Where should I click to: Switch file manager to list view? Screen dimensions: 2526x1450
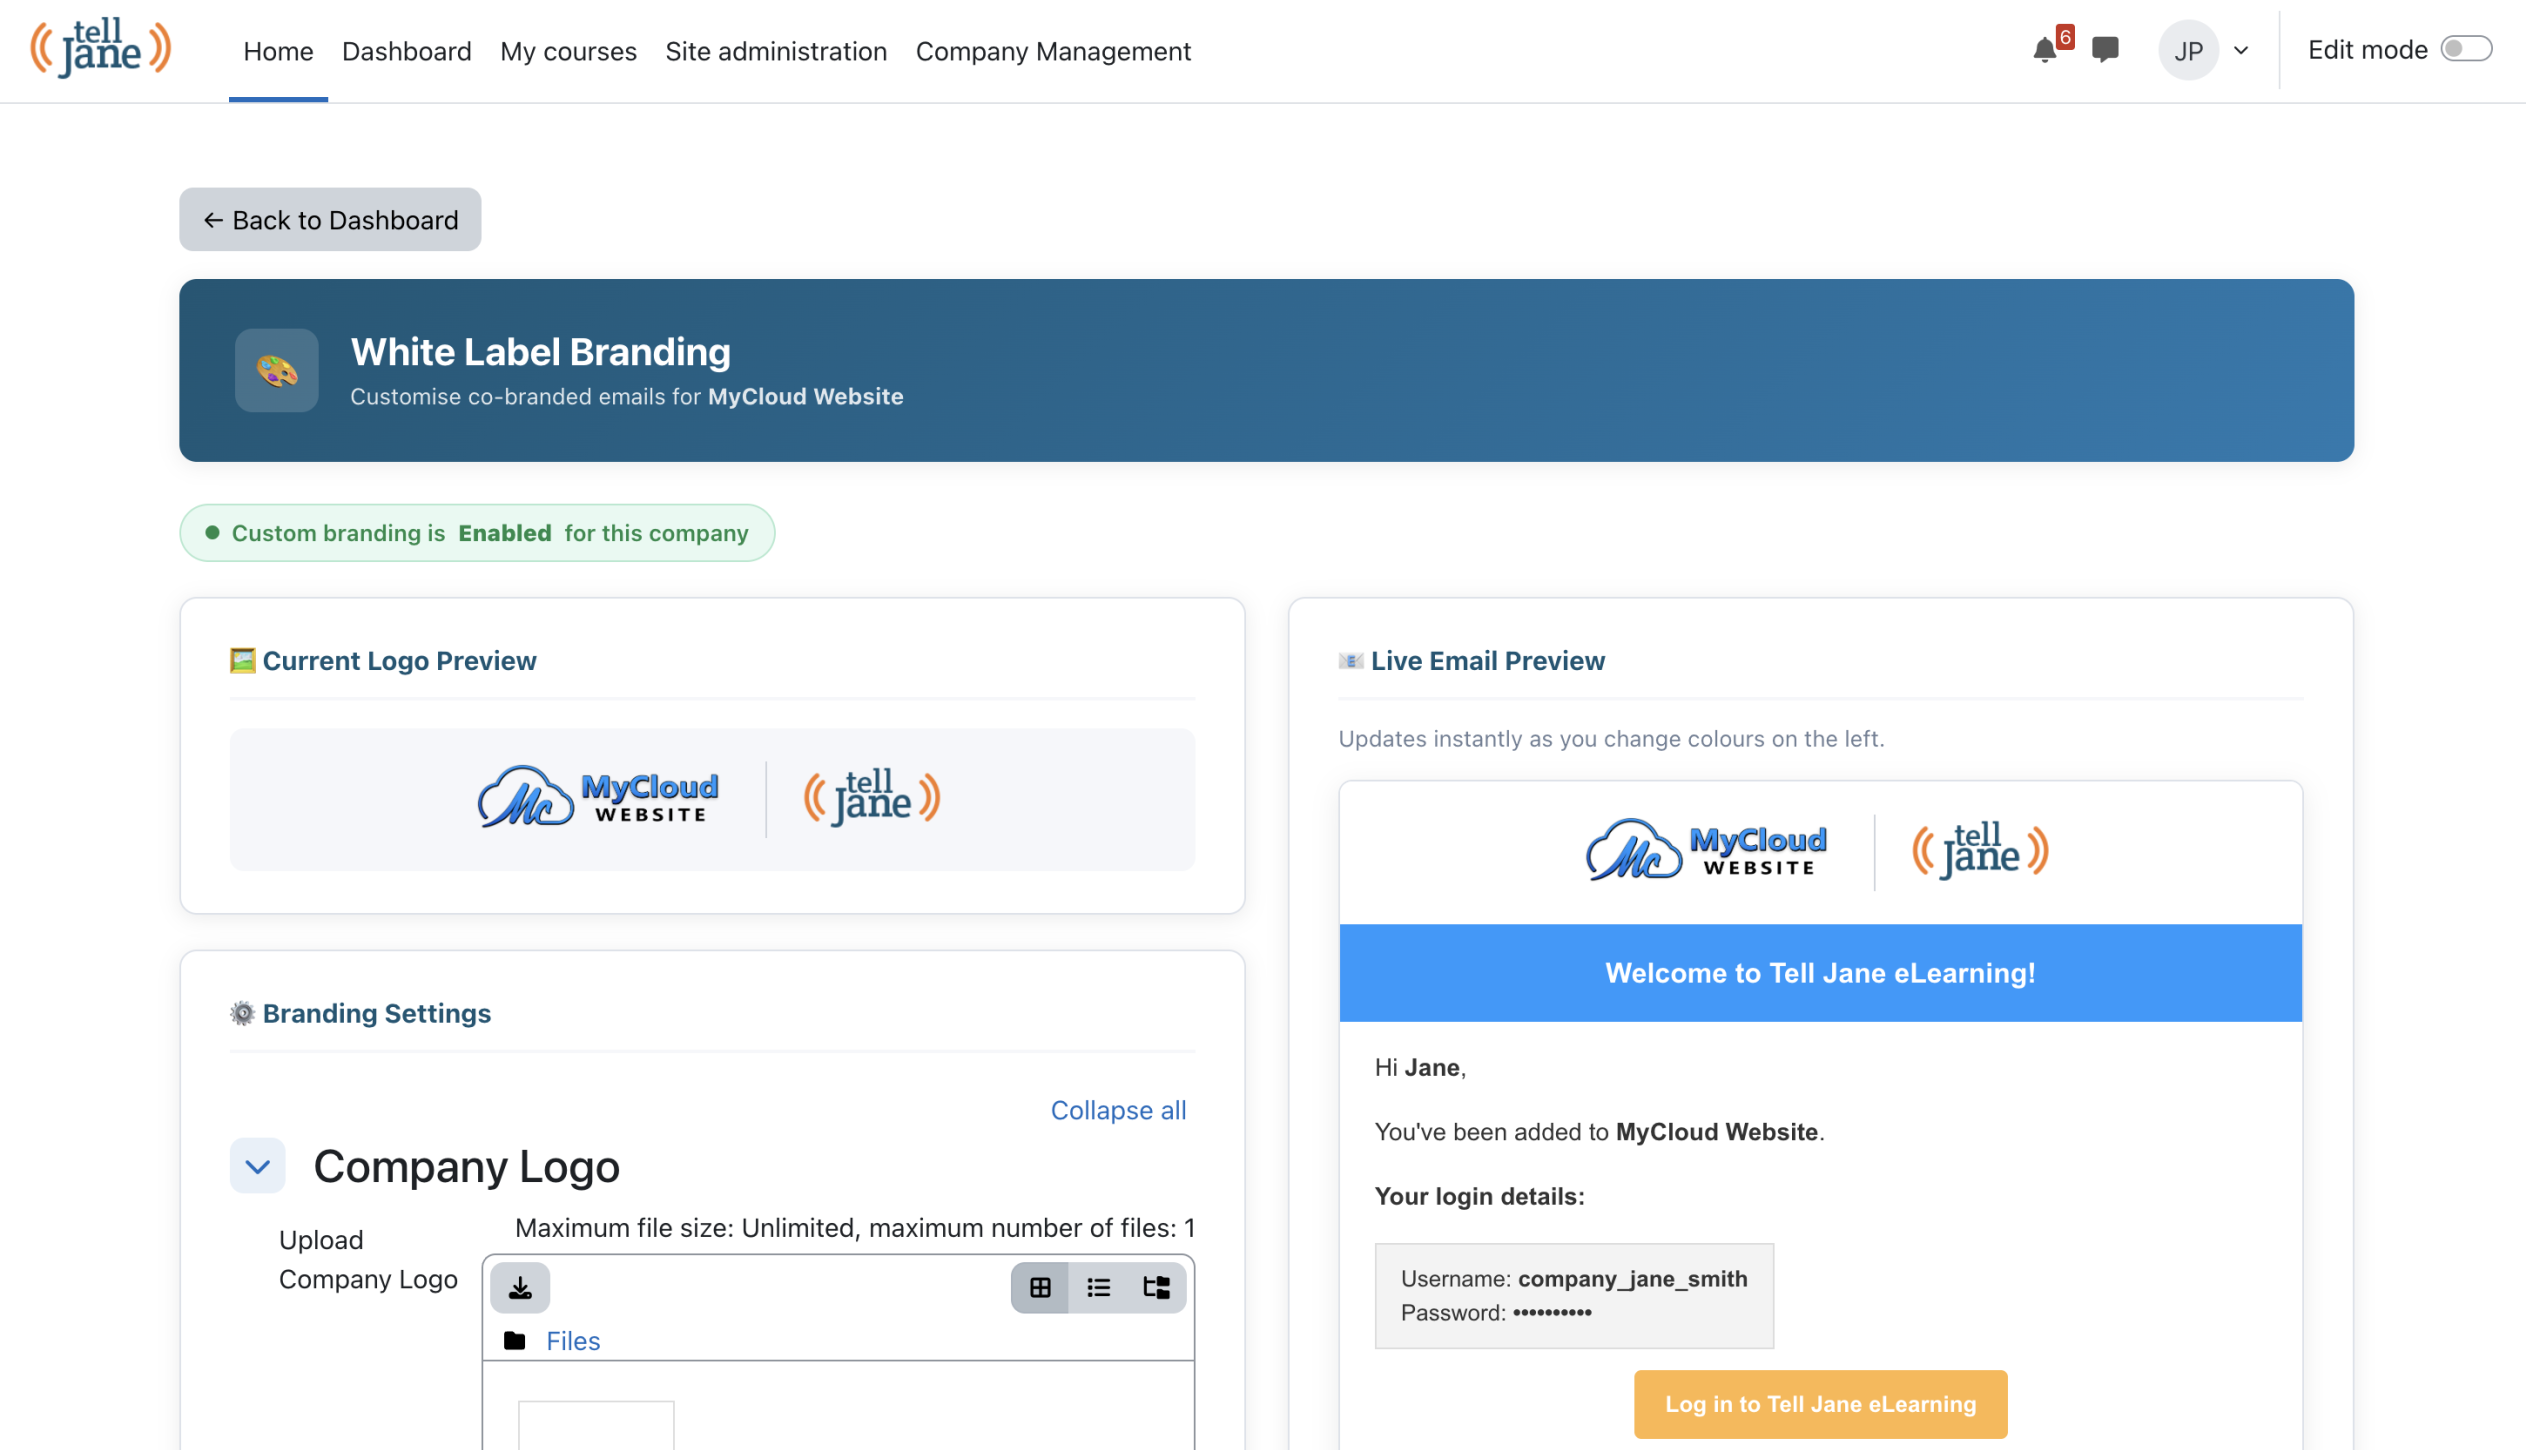[x=1098, y=1288]
